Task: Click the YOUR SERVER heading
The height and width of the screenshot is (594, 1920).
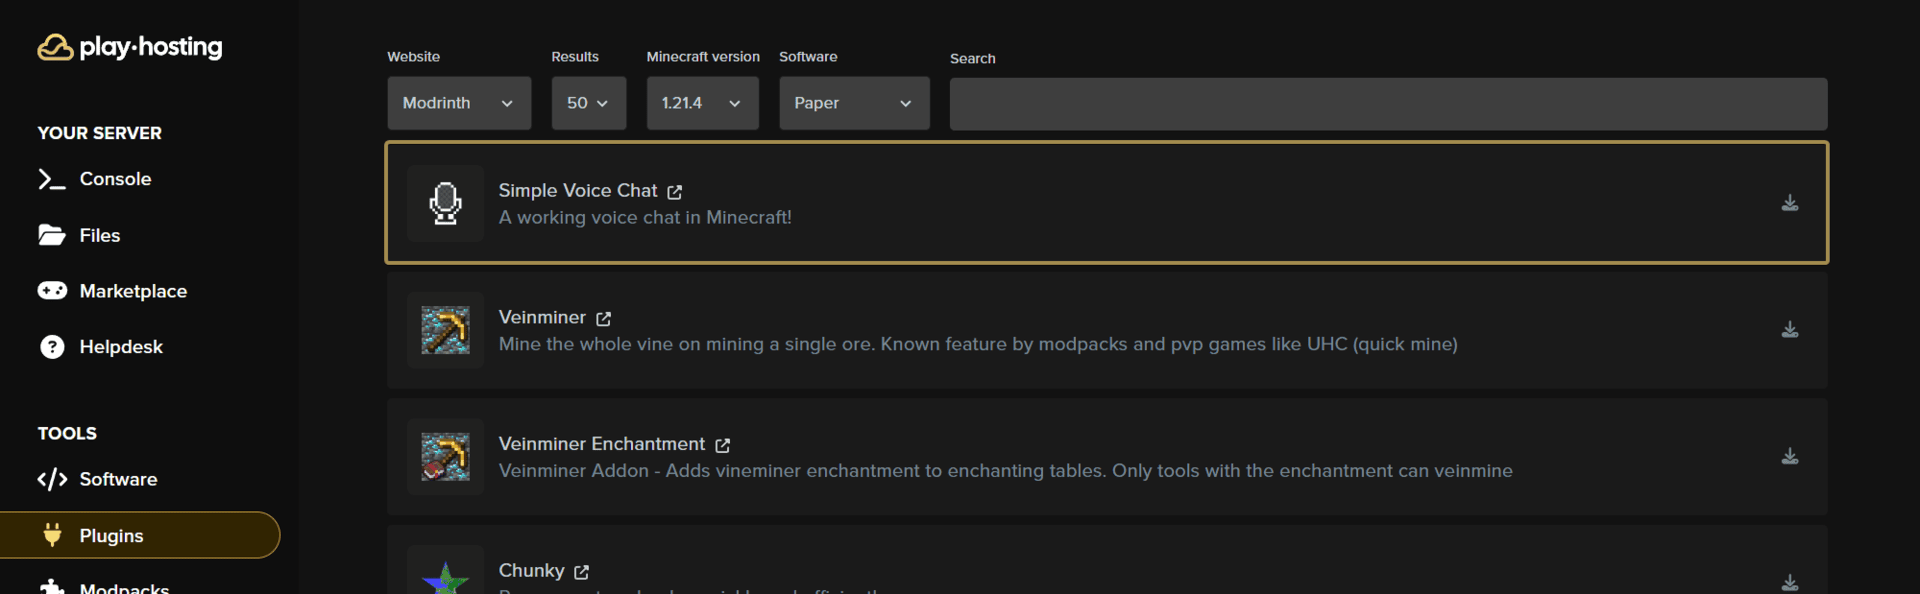Action: pos(99,133)
